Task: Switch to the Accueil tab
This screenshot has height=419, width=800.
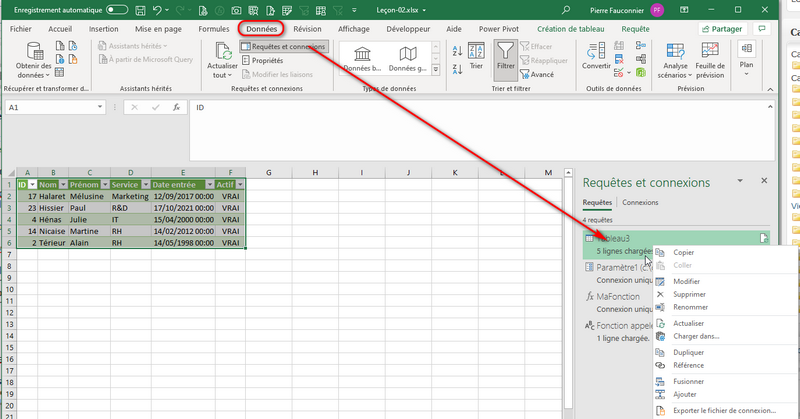Action: (60, 29)
